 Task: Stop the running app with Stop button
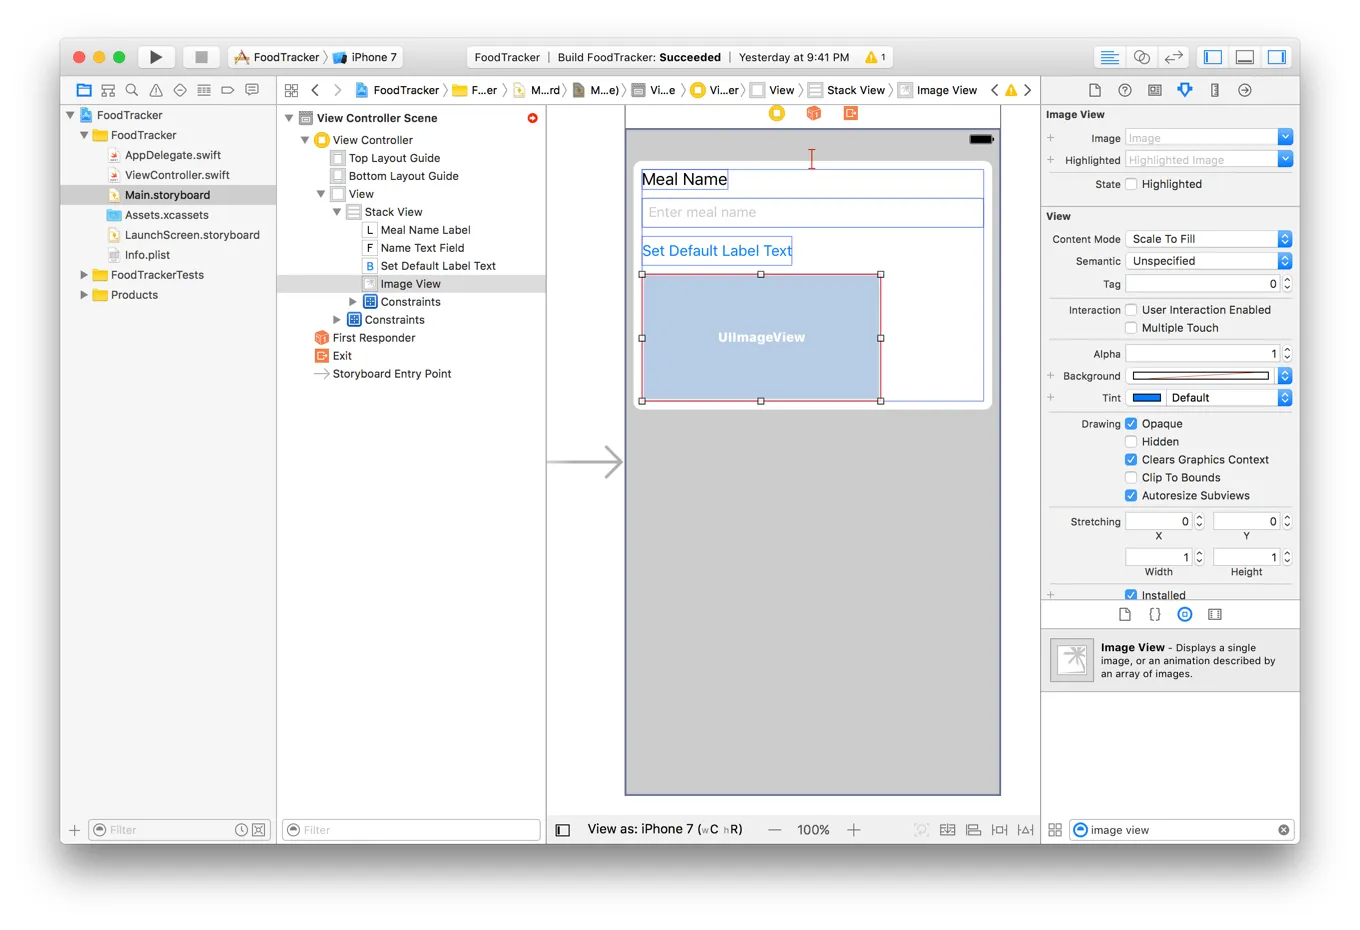tap(201, 57)
